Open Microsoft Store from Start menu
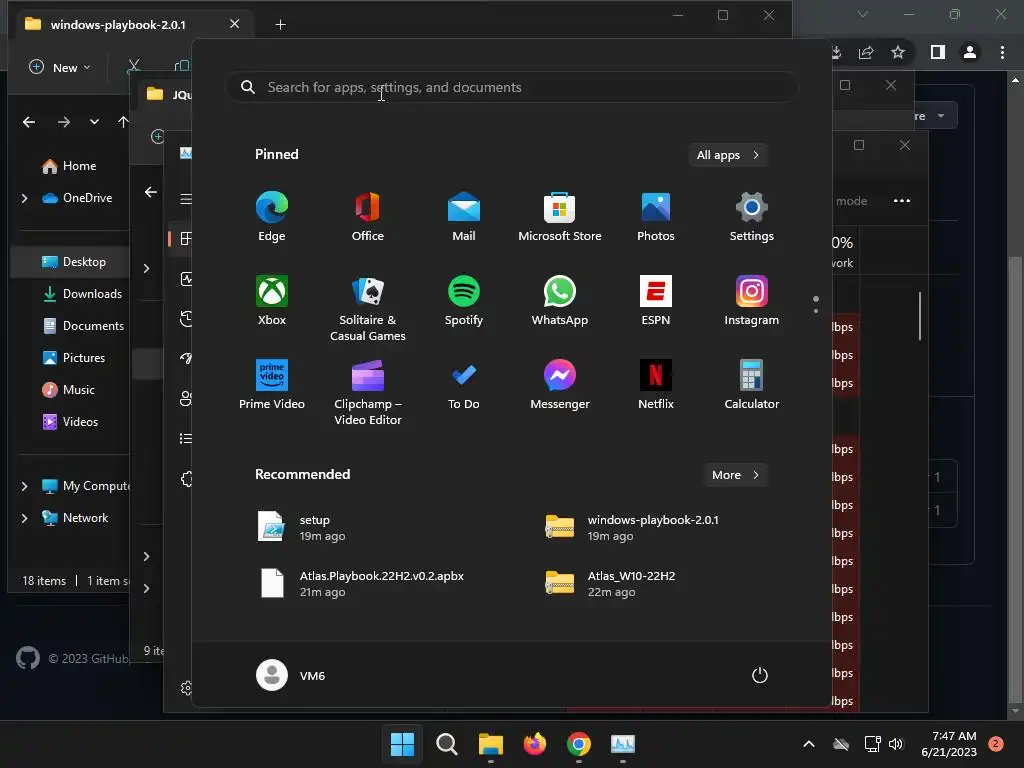Image resolution: width=1024 pixels, height=768 pixels. tap(560, 217)
